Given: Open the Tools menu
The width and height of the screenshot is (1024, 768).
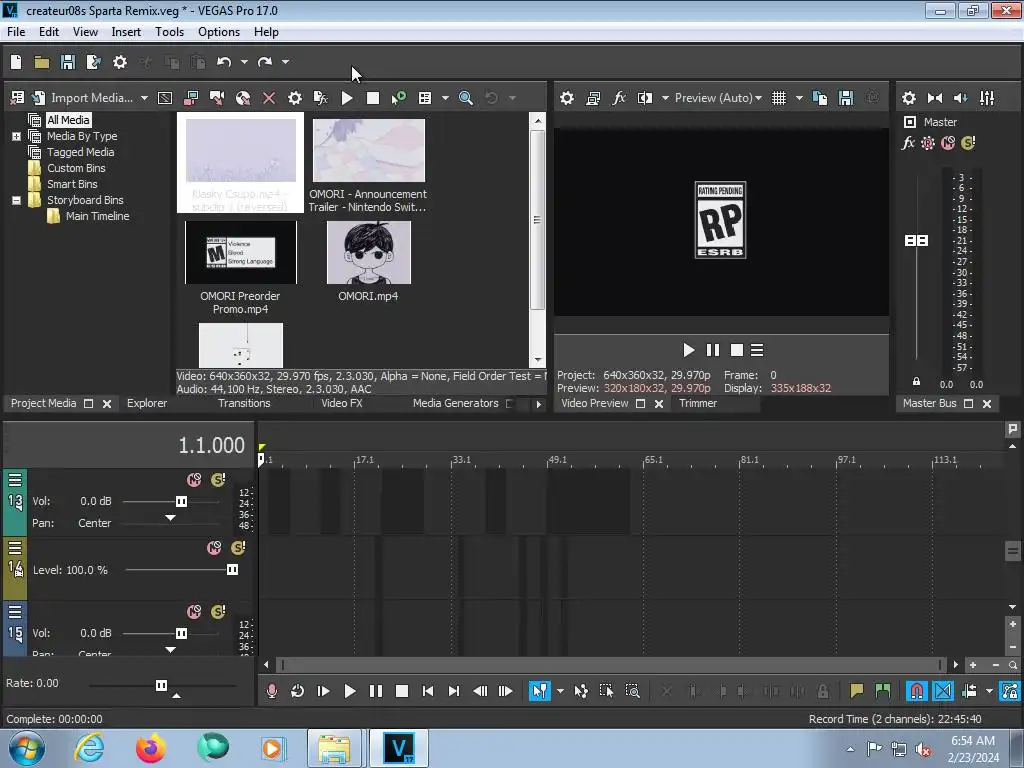Looking at the screenshot, I should (169, 32).
